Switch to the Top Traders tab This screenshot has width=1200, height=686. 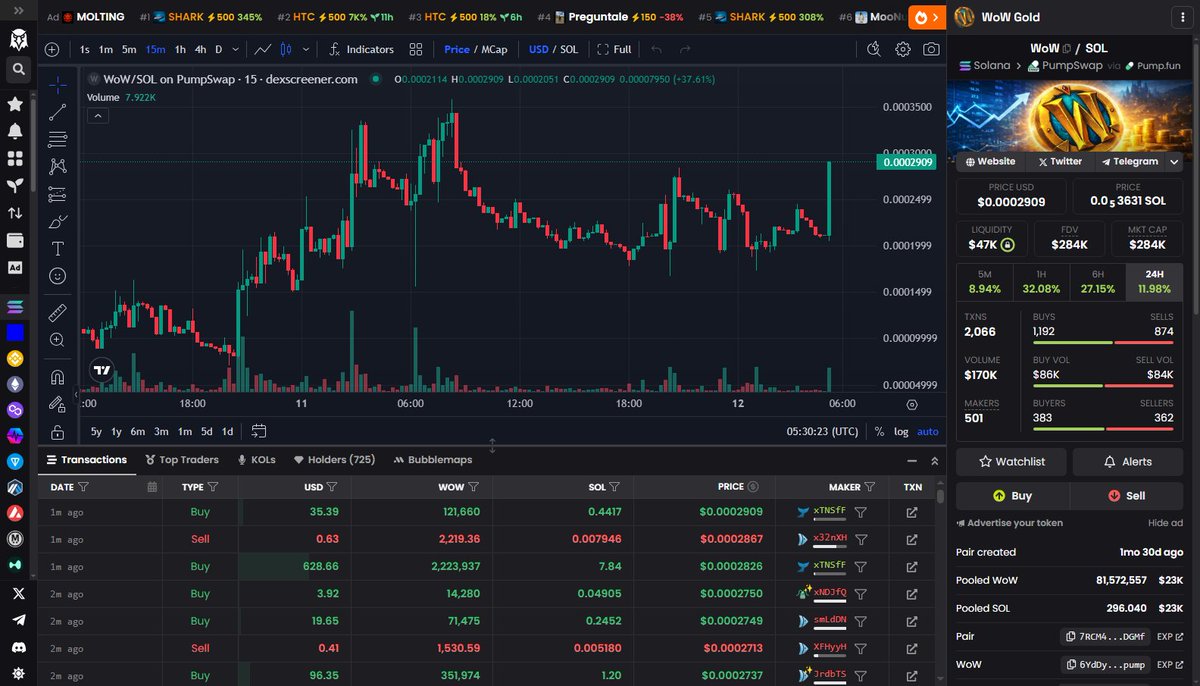click(182, 460)
